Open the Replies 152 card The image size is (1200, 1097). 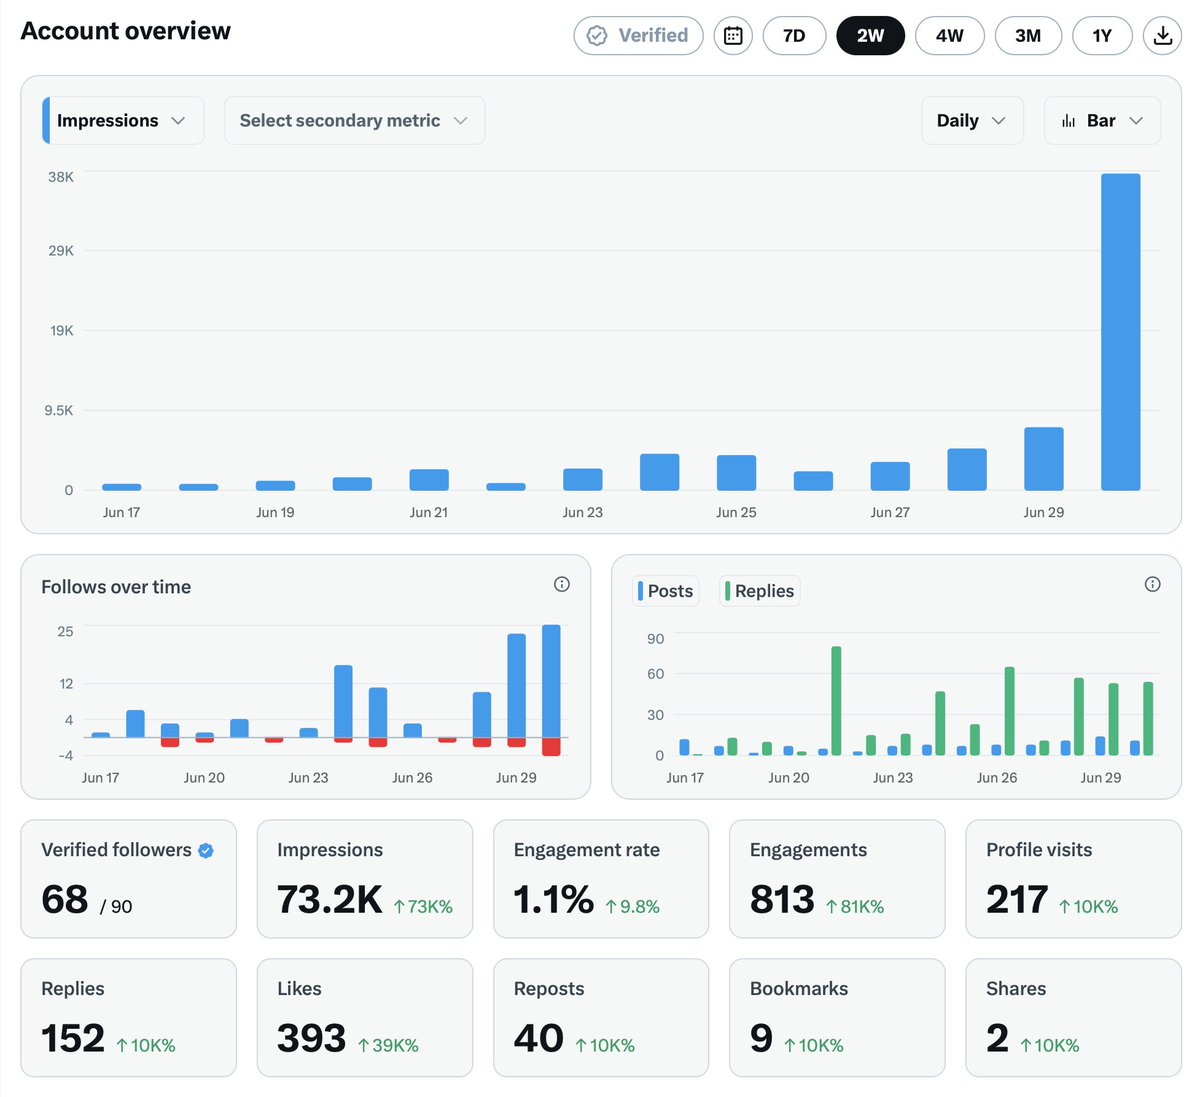point(128,1018)
